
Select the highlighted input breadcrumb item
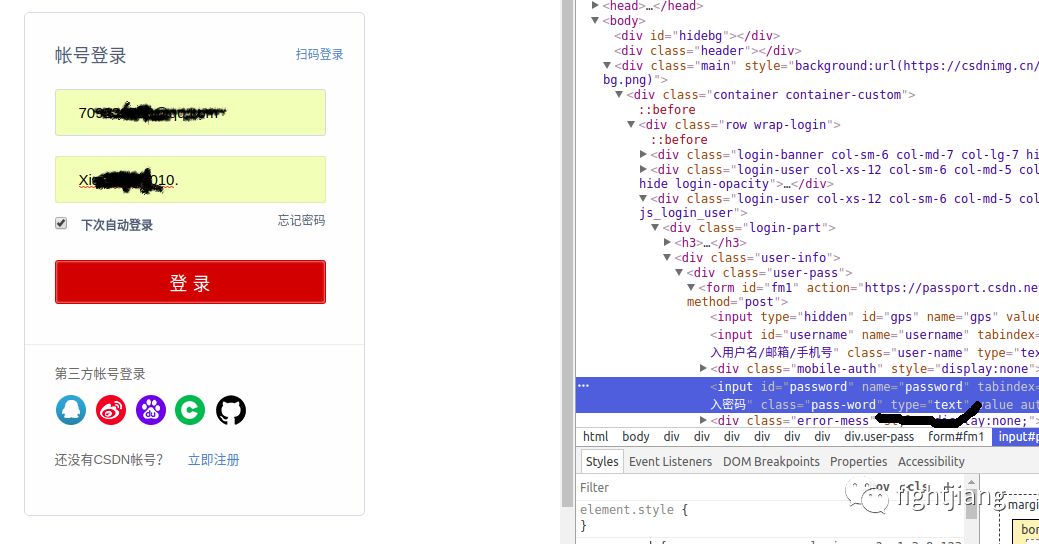tap(1016, 437)
